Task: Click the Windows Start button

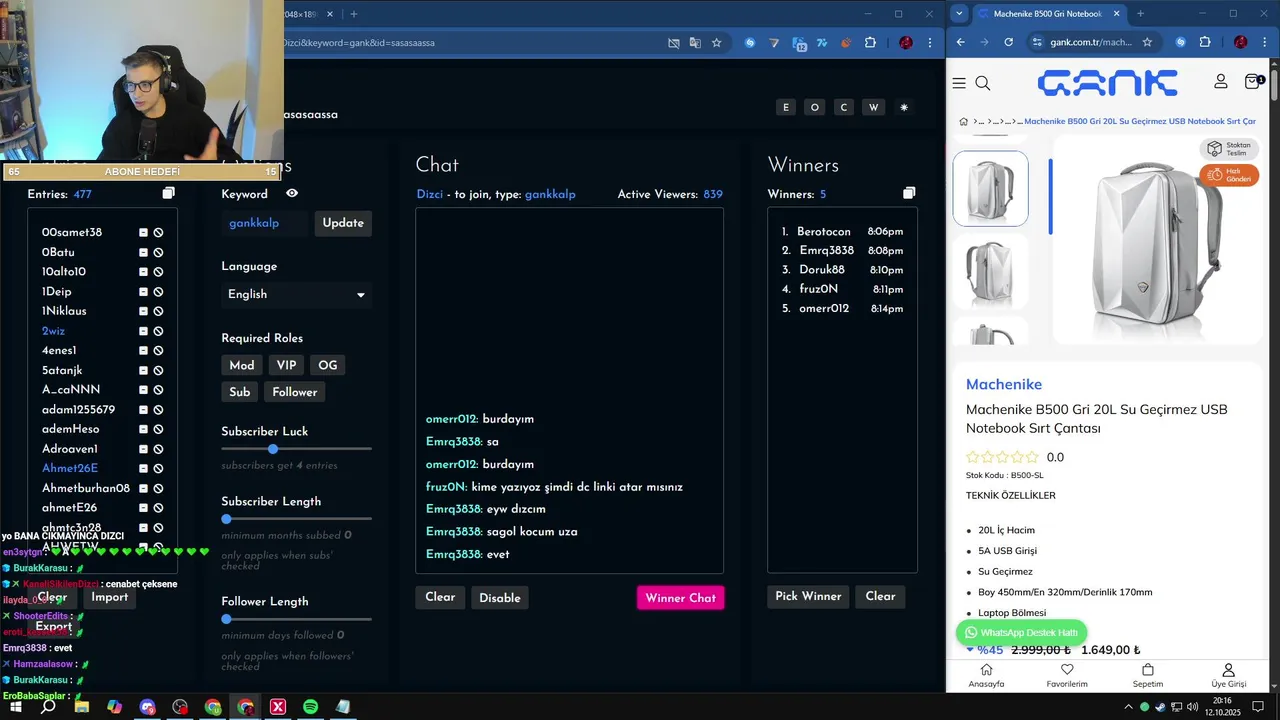Action: [x=16, y=707]
